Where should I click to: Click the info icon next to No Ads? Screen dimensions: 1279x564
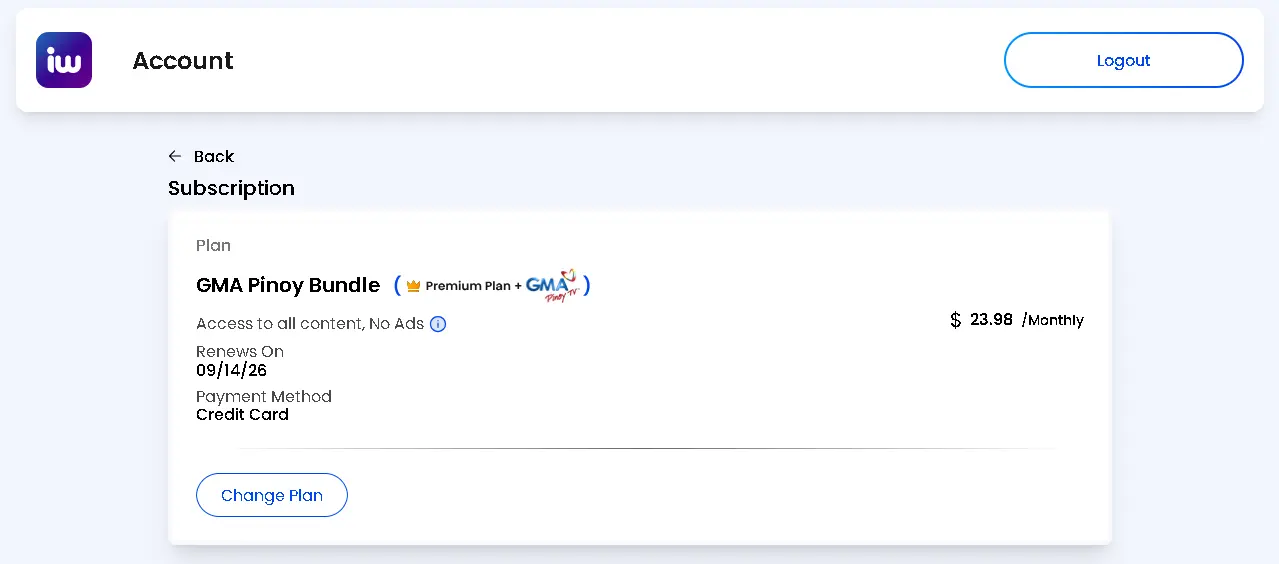click(x=438, y=324)
